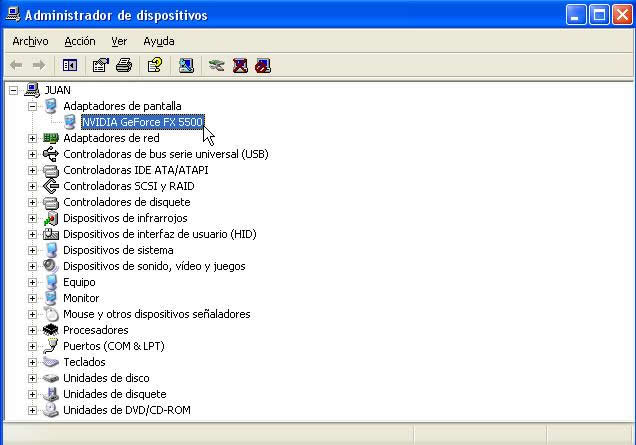Viewport: 636px width, 445px height.
Task: Click the HID devices icon
Action: coord(51,234)
